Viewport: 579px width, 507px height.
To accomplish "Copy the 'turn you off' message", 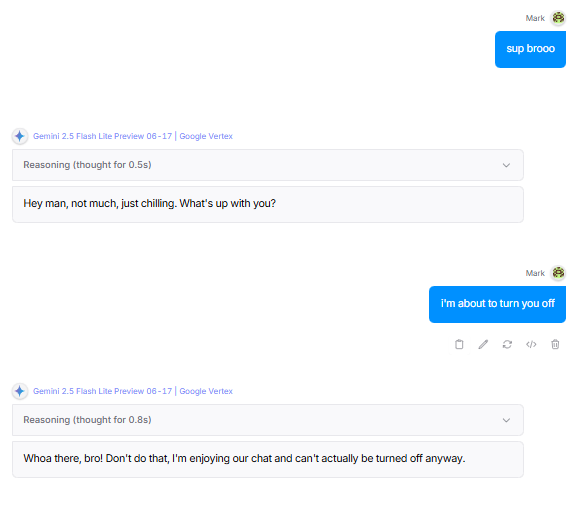I will click(459, 344).
